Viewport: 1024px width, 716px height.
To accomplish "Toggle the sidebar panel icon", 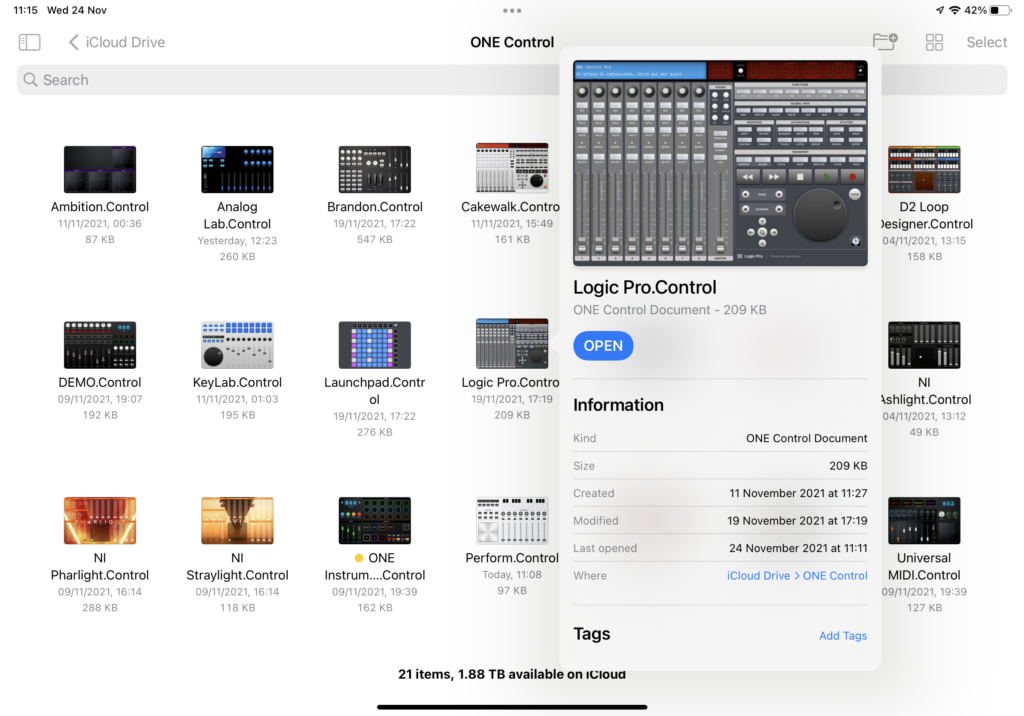I will pyautogui.click(x=30, y=42).
